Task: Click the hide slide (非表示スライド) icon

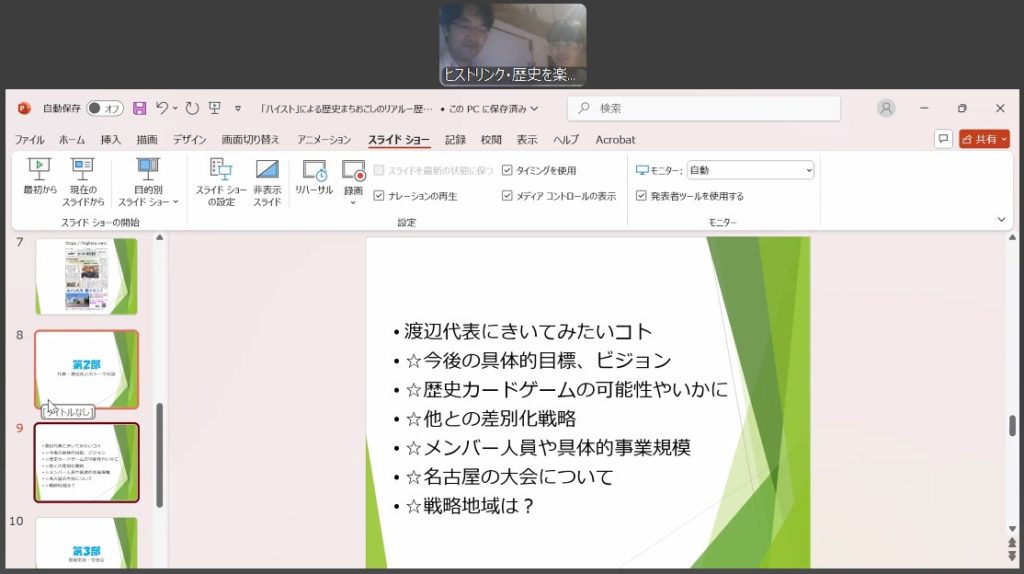Action: (267, 169)
